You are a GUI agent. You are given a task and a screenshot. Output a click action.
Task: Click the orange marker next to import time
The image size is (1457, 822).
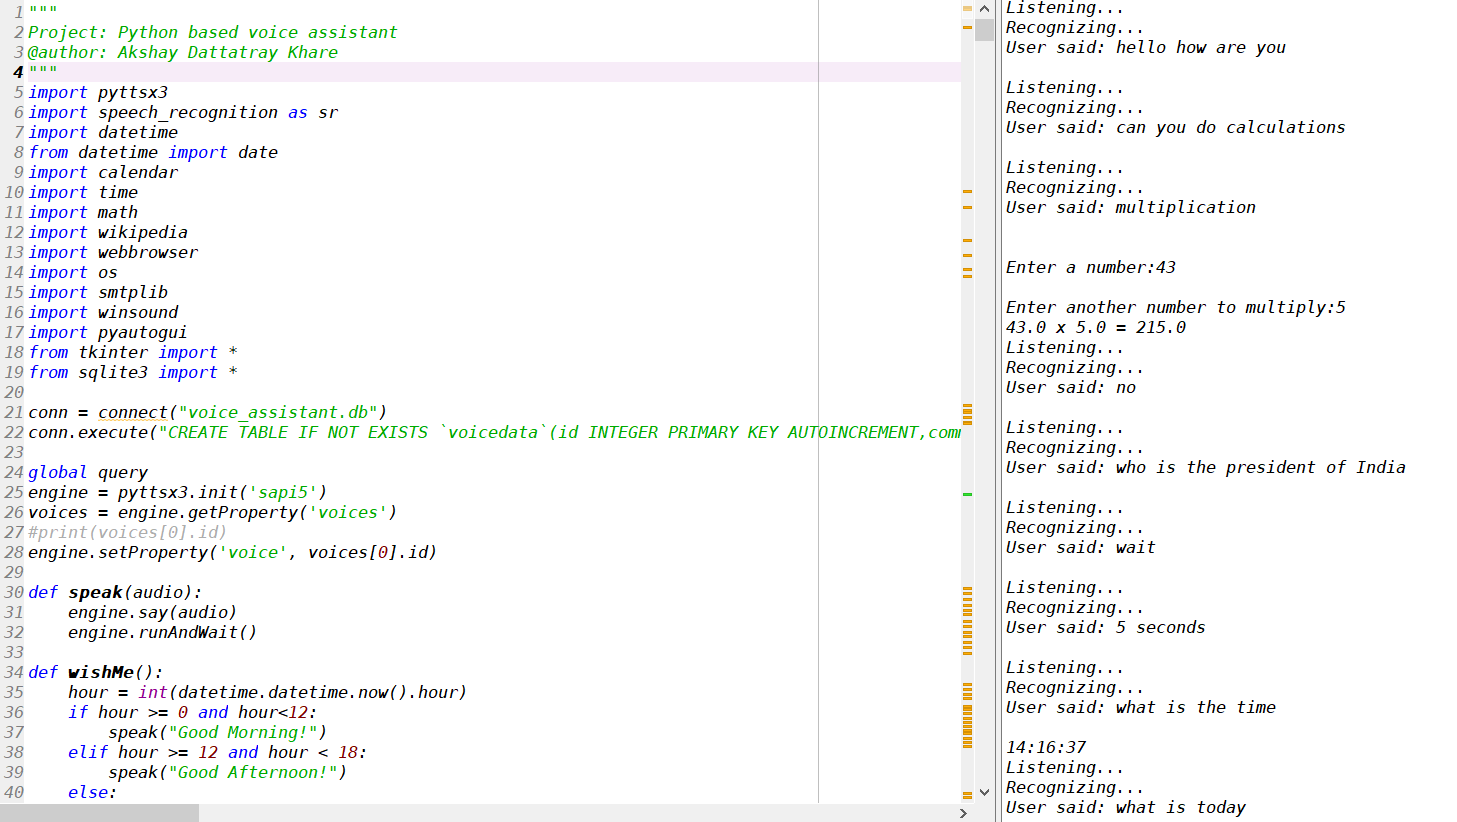(966, 190)
